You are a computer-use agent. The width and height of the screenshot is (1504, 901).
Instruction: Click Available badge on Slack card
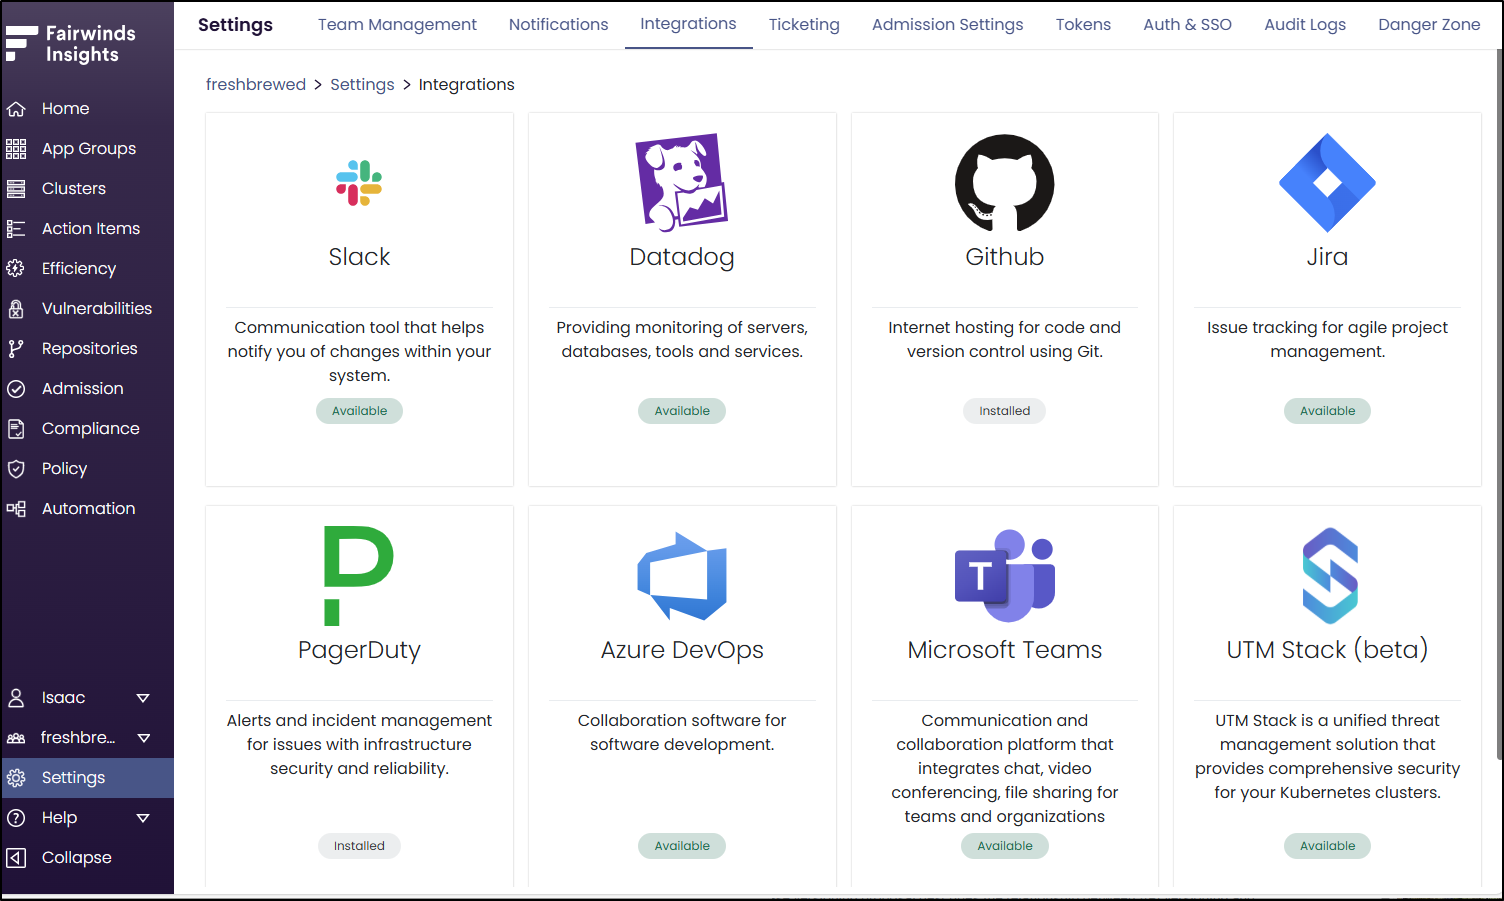pos(359,411)
